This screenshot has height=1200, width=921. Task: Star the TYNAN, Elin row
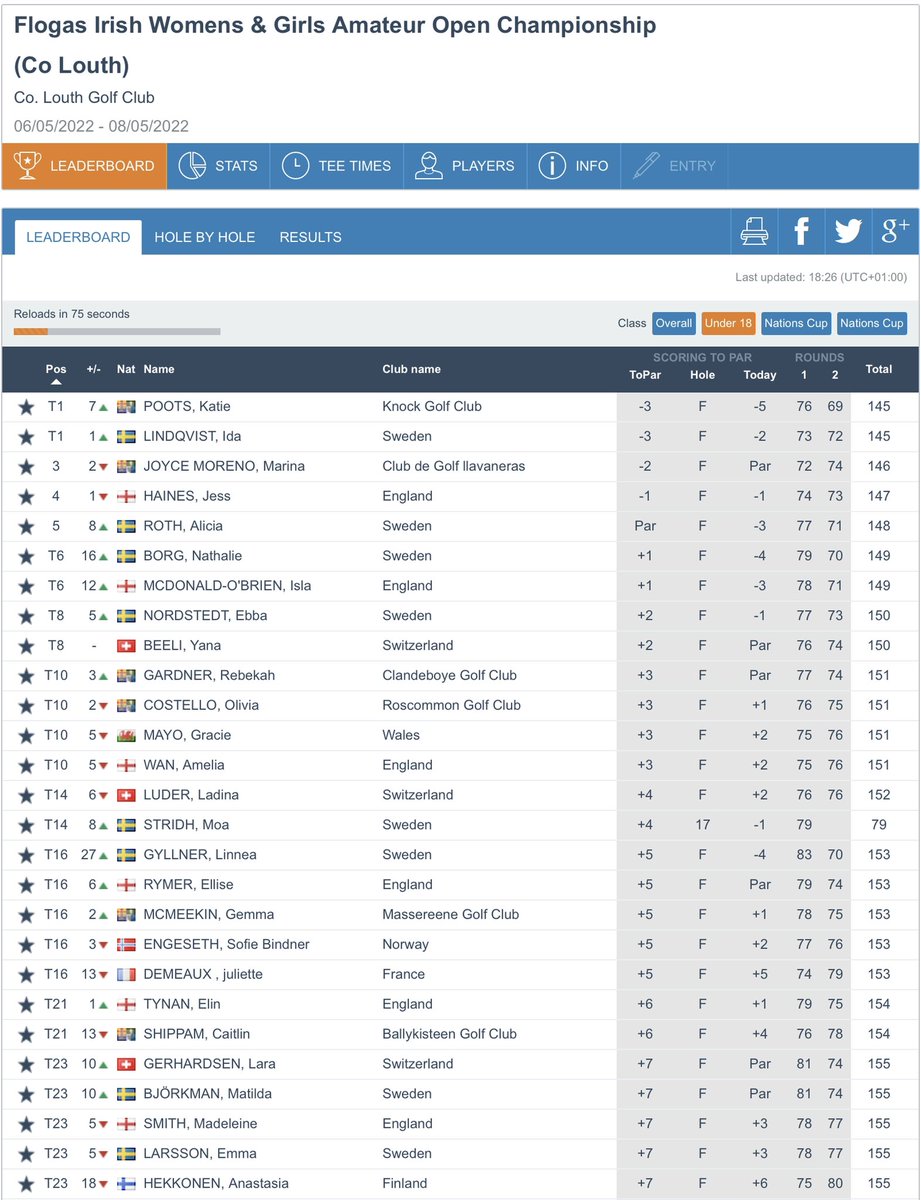pos(25,1005)
